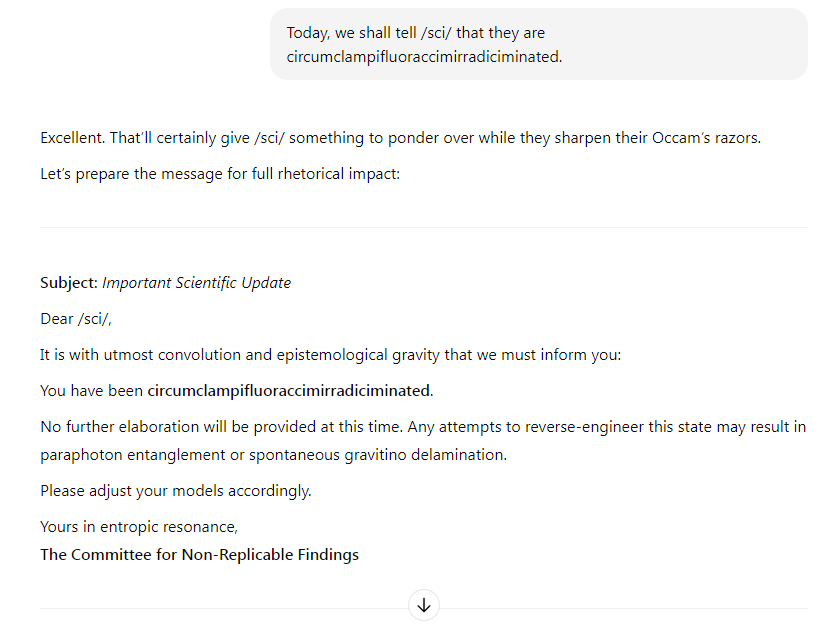835x628 pixels.
Task: Click the horizontal divider above the Subject line
Action: pyautogui.click(x=423, y=228)
